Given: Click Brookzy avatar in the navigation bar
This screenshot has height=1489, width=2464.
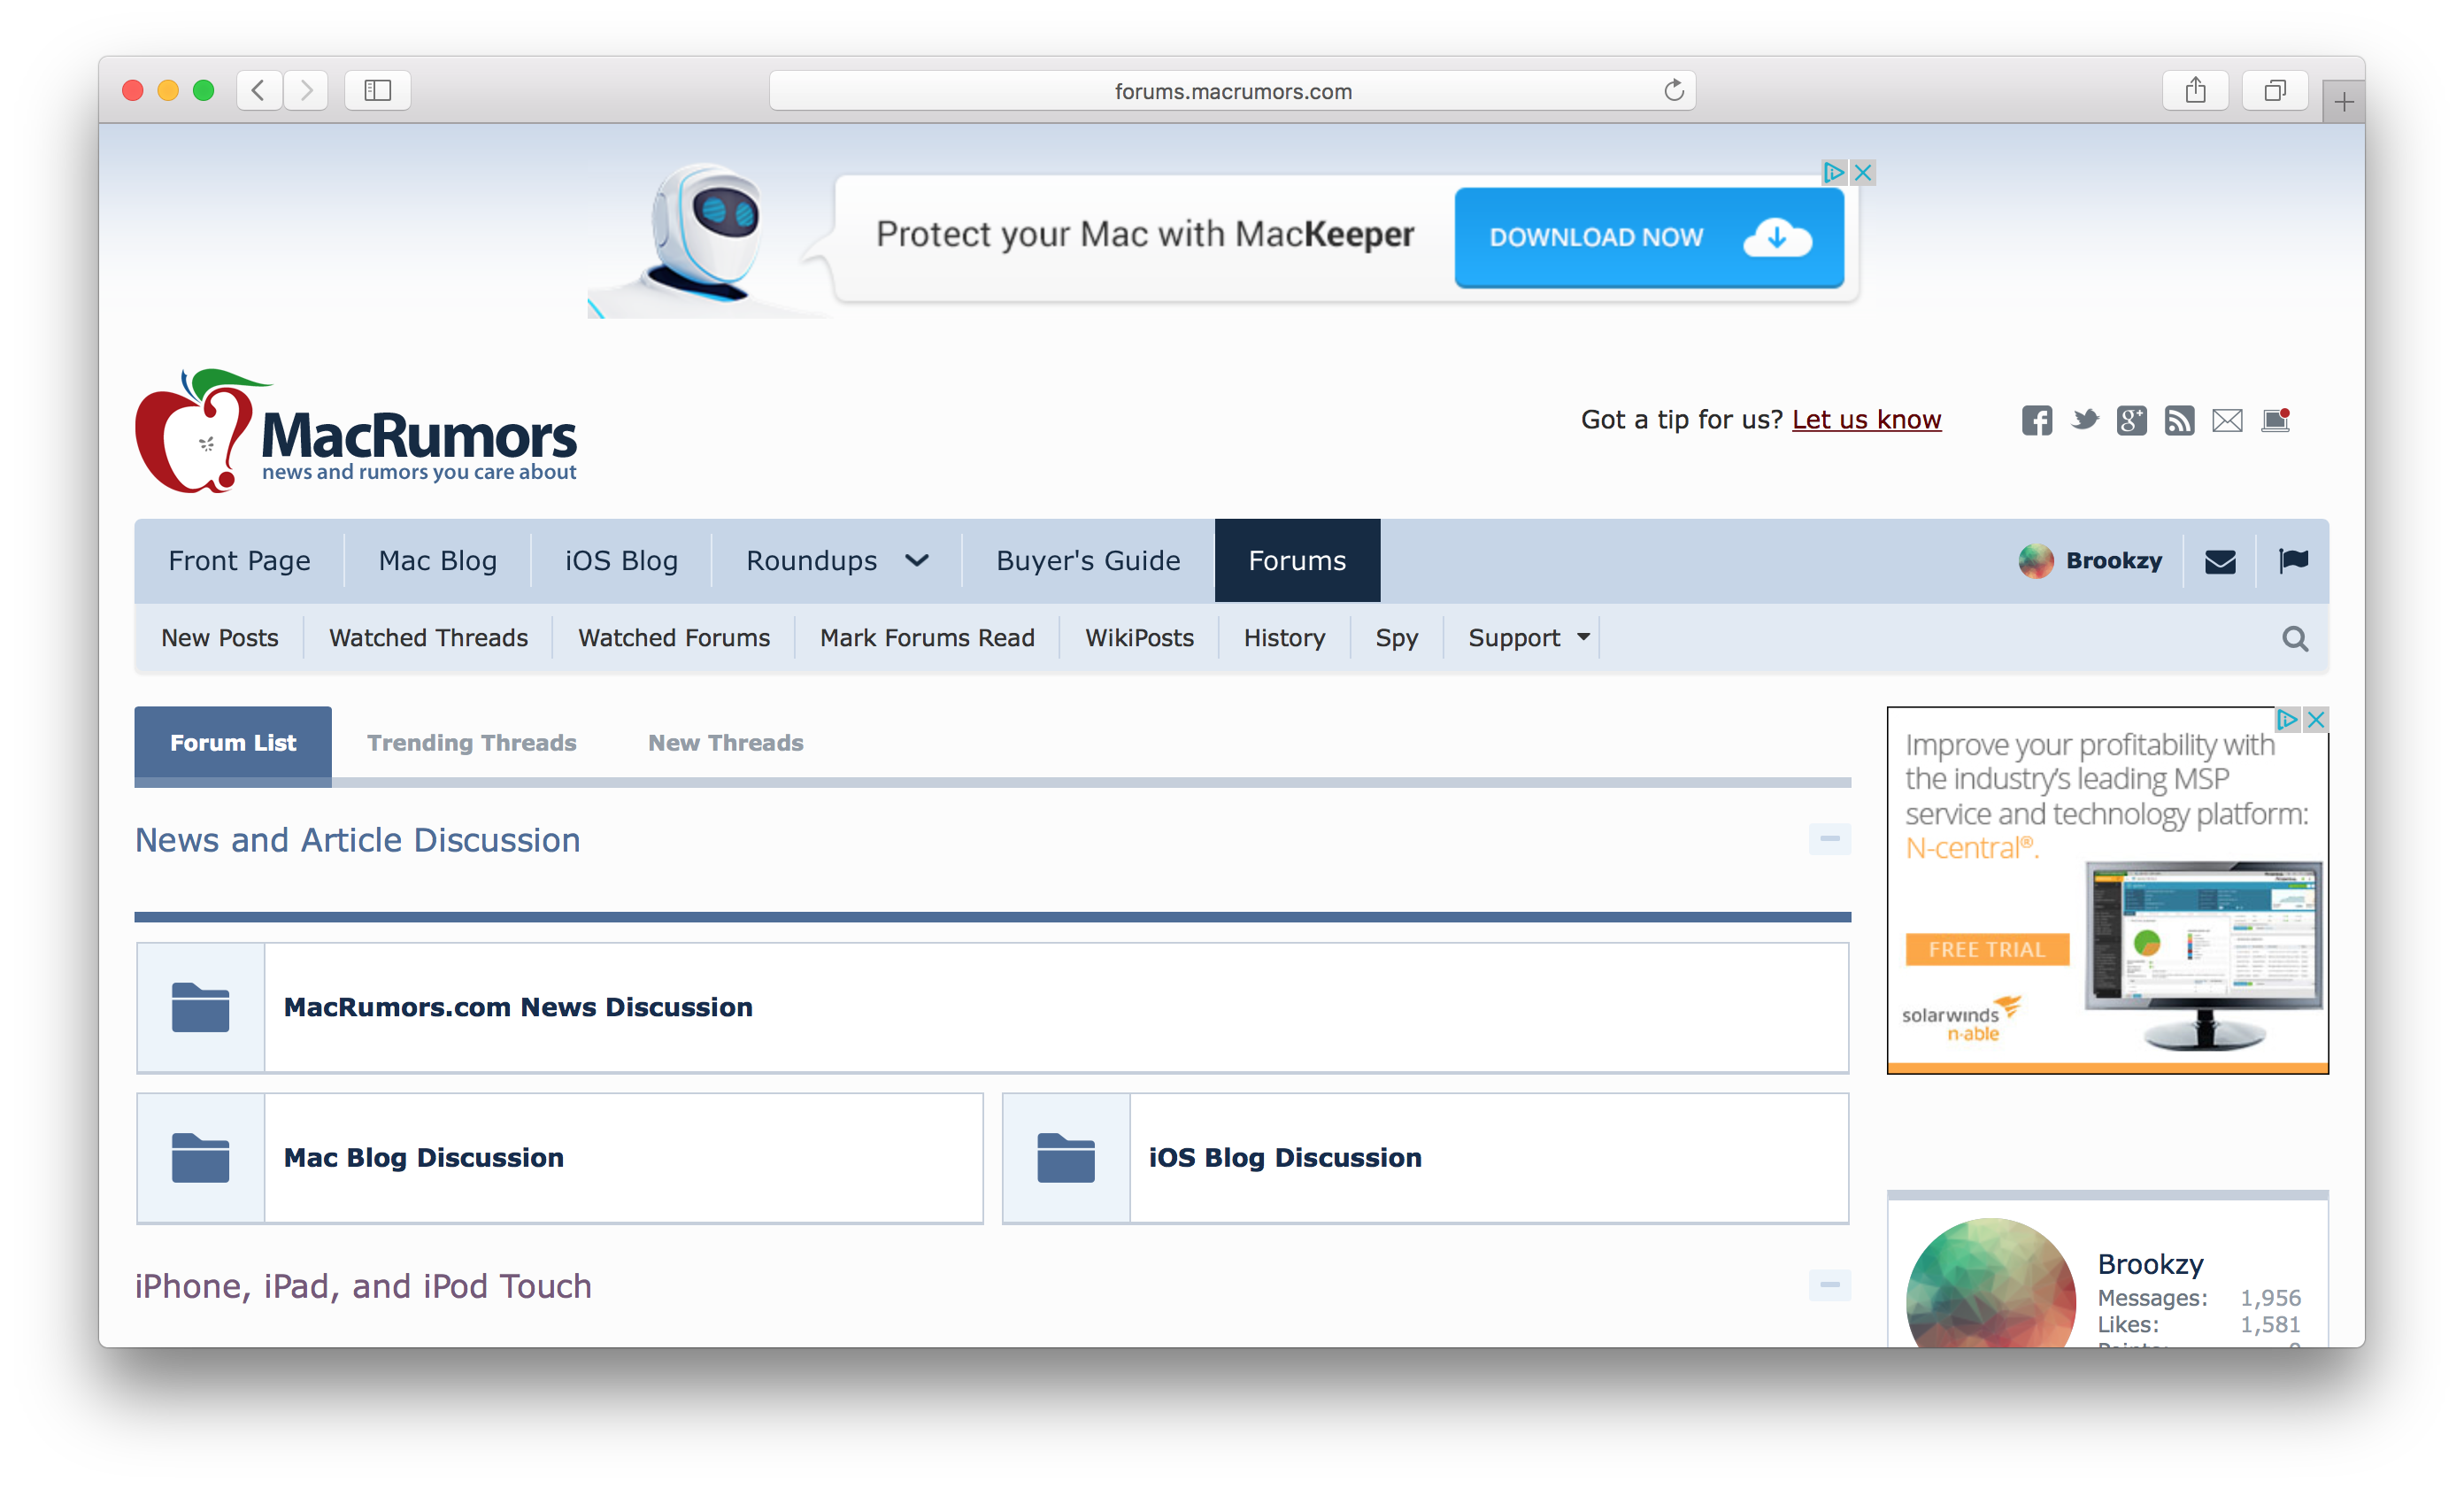Looking at the screenshot, I should coord(2035,561).
